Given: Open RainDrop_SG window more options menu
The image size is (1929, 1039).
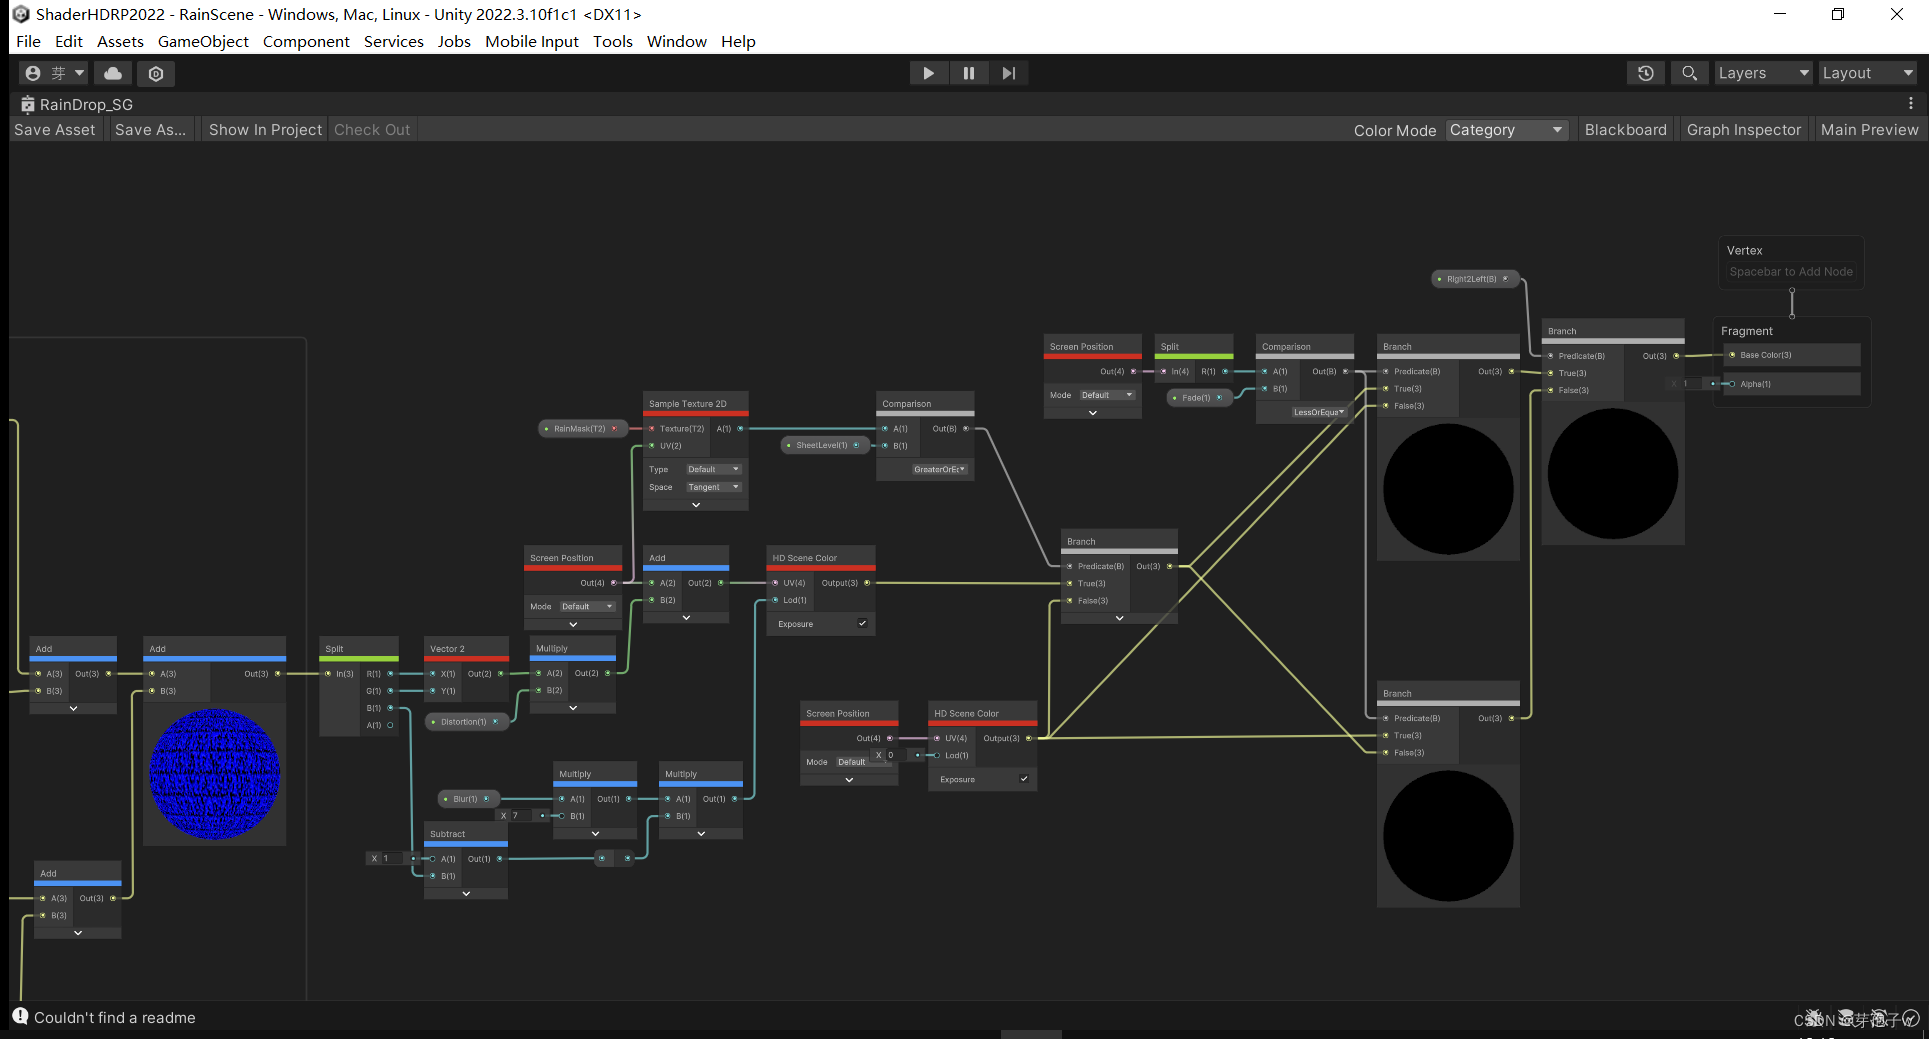Looking at the screenshot, I should click(1910, 104).
